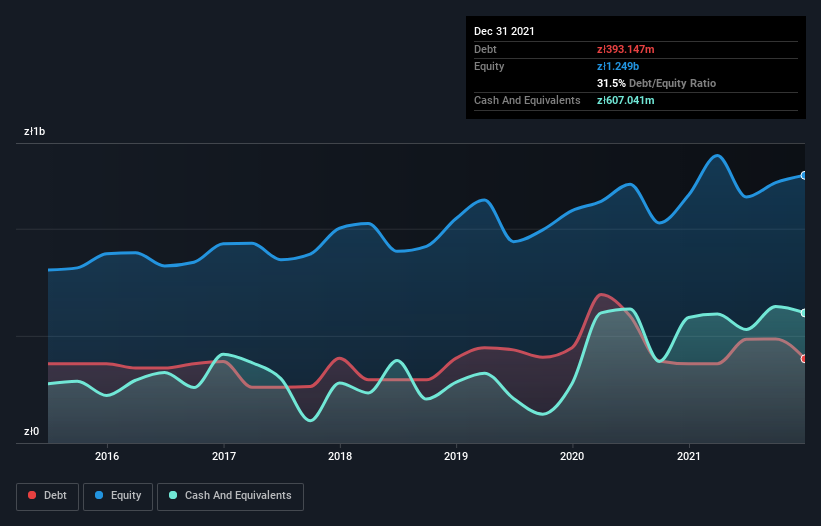The image size is (821, 526).
Task: Click the zł607.041m cash value
Action: pyautogui.click(x=626, y=100)
